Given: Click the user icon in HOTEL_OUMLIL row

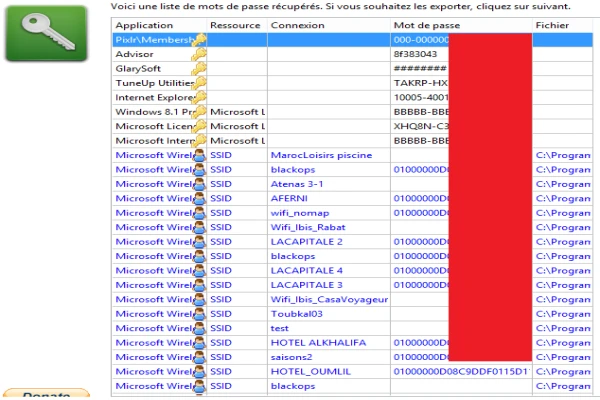Looking at the screenshot, I should pos(199,372).
